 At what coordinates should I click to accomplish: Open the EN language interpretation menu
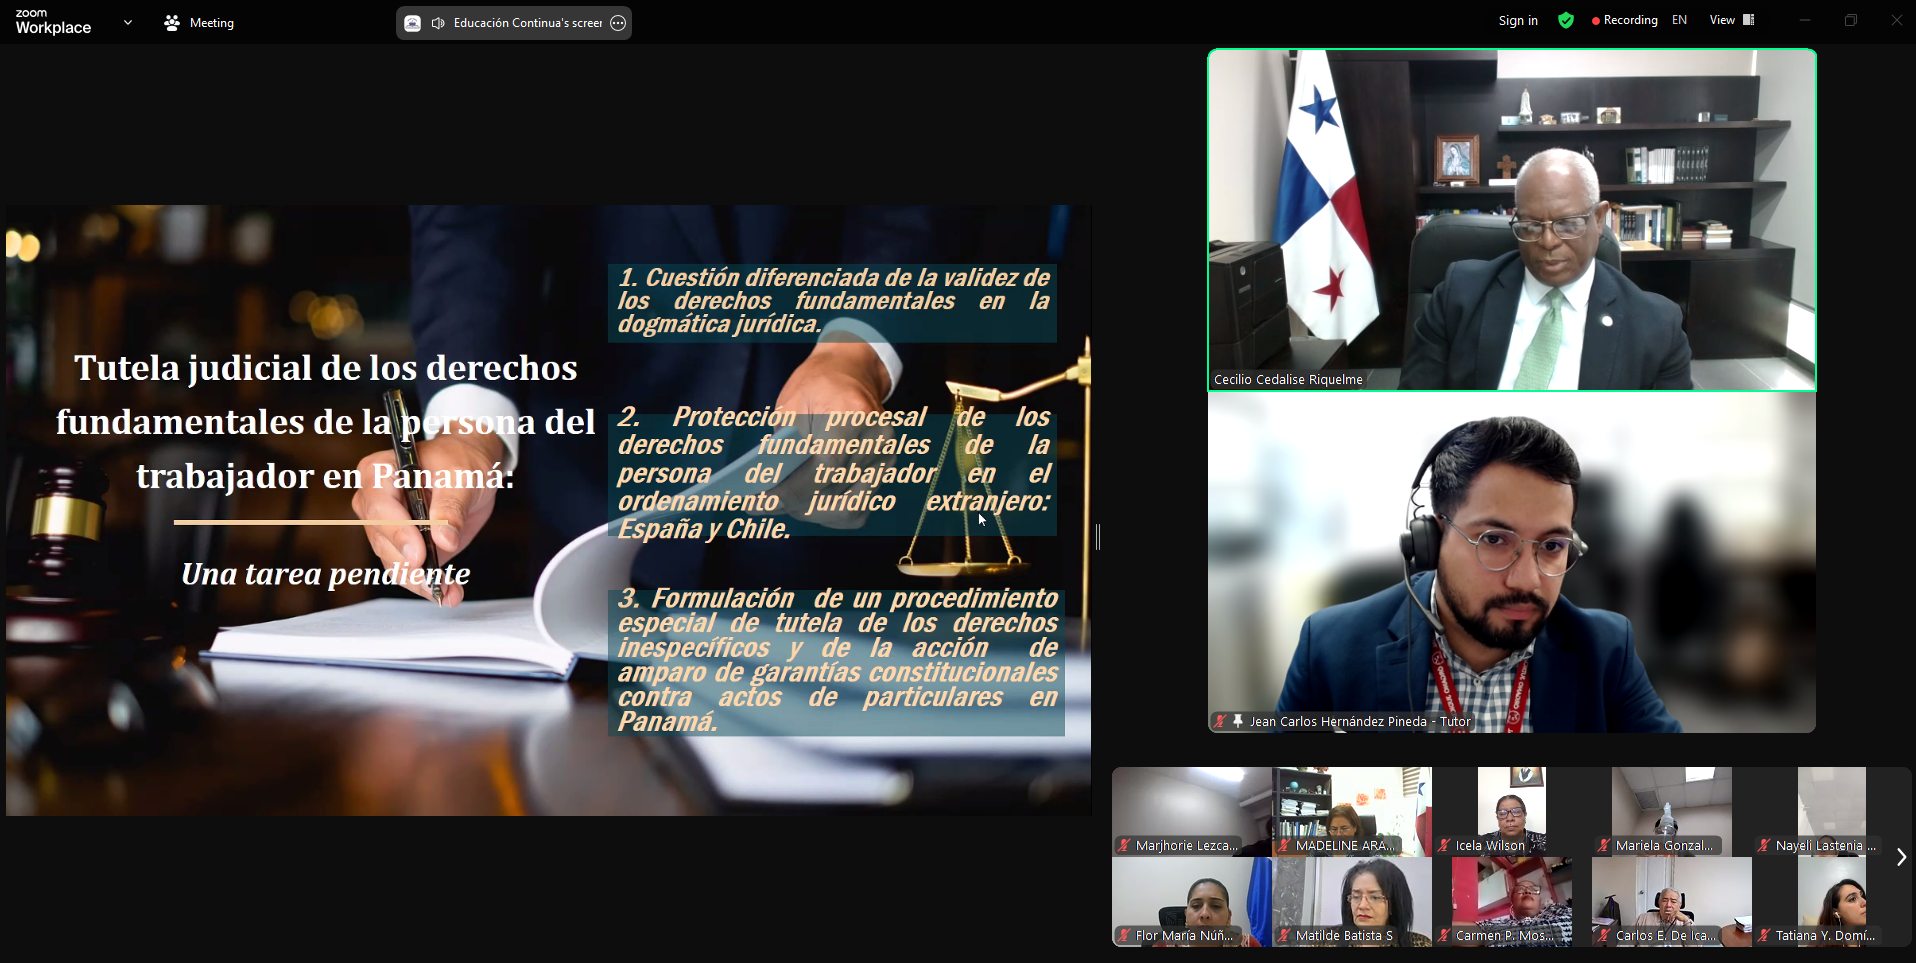[x=1679, y=20]
